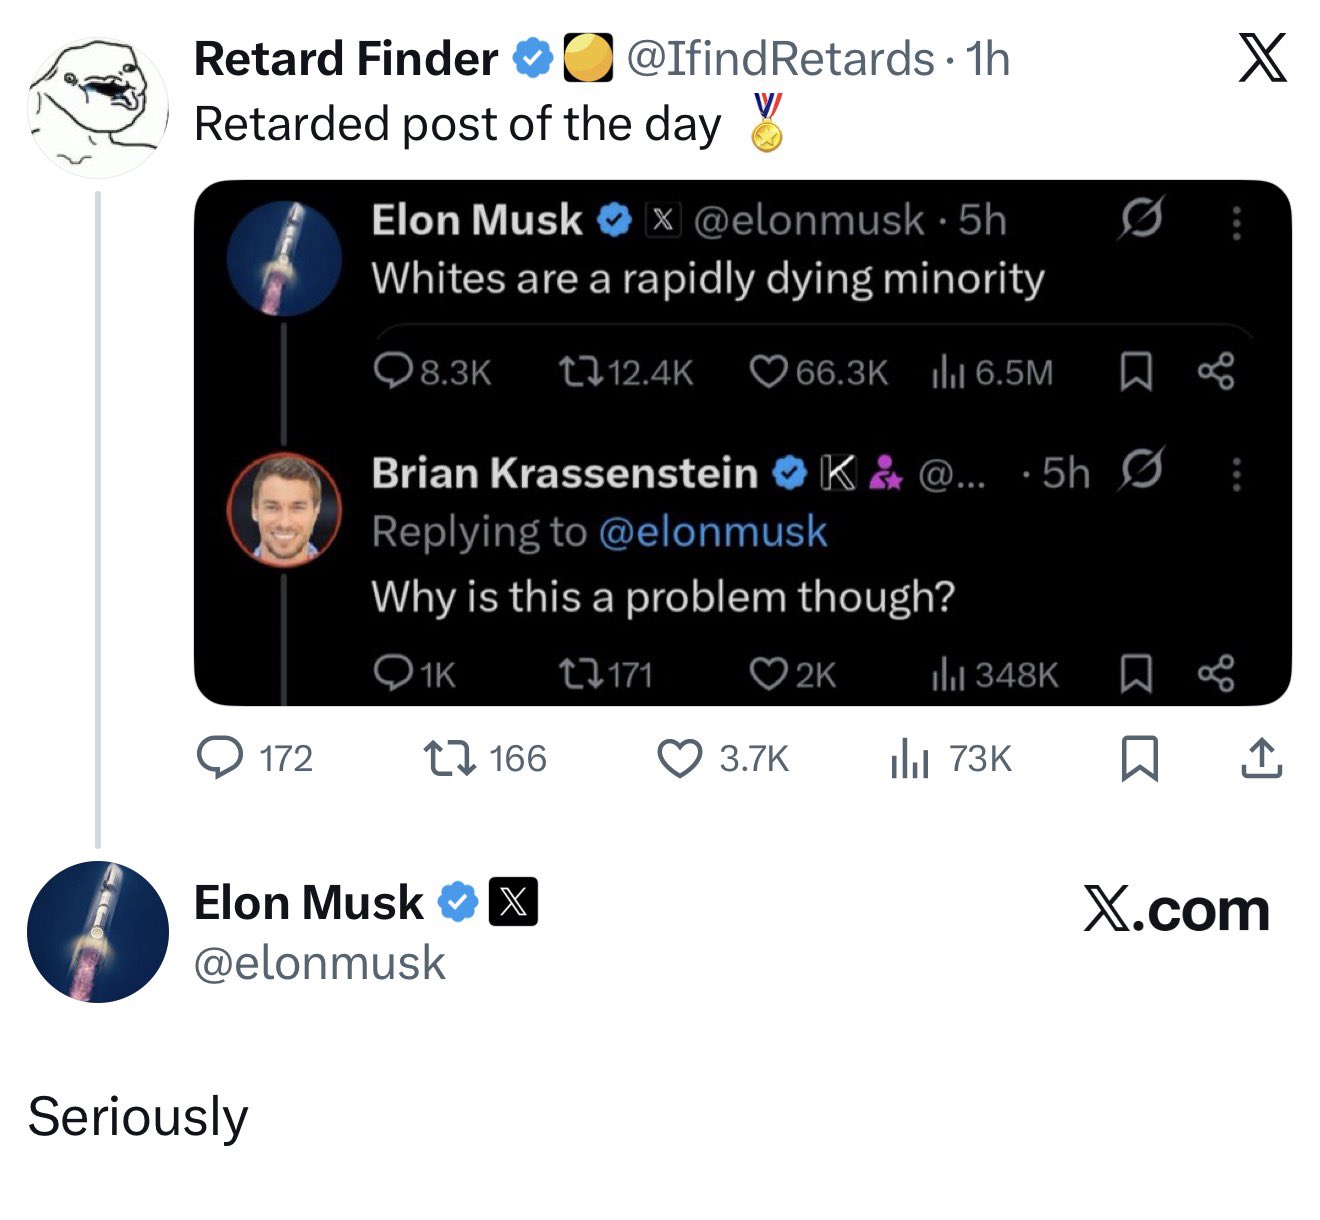Reply to the post with 172 comments

219,758
